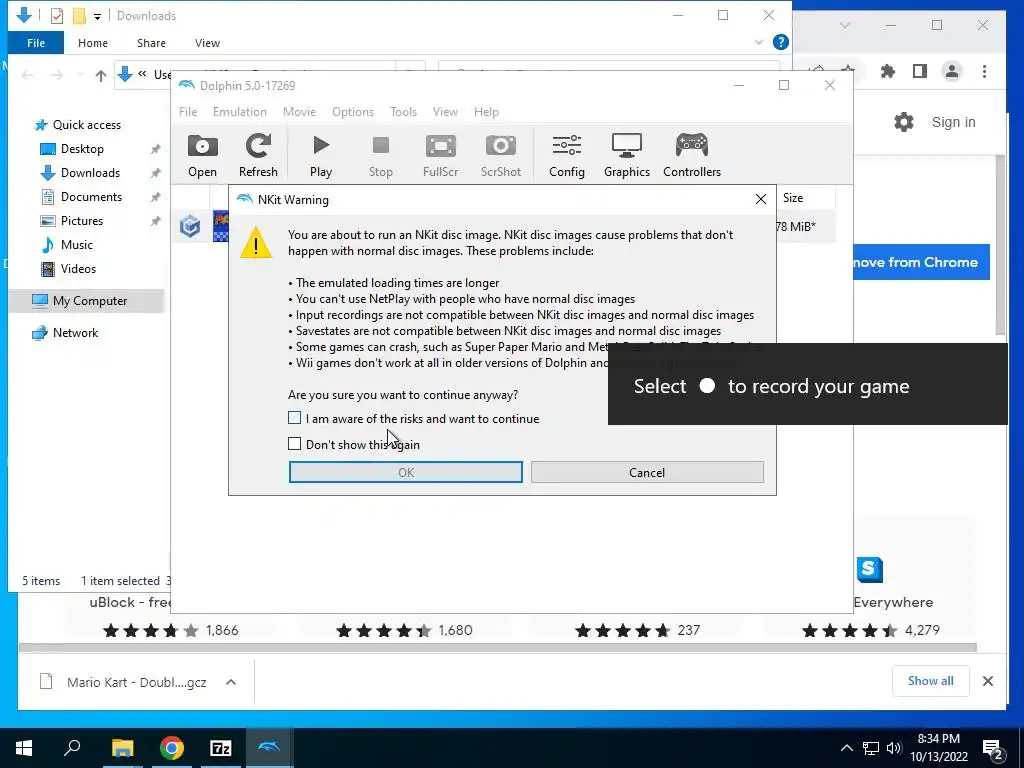1024x768 pixels.
Task: Click Open icon in Dolphin toolbar
Action: 202,155
